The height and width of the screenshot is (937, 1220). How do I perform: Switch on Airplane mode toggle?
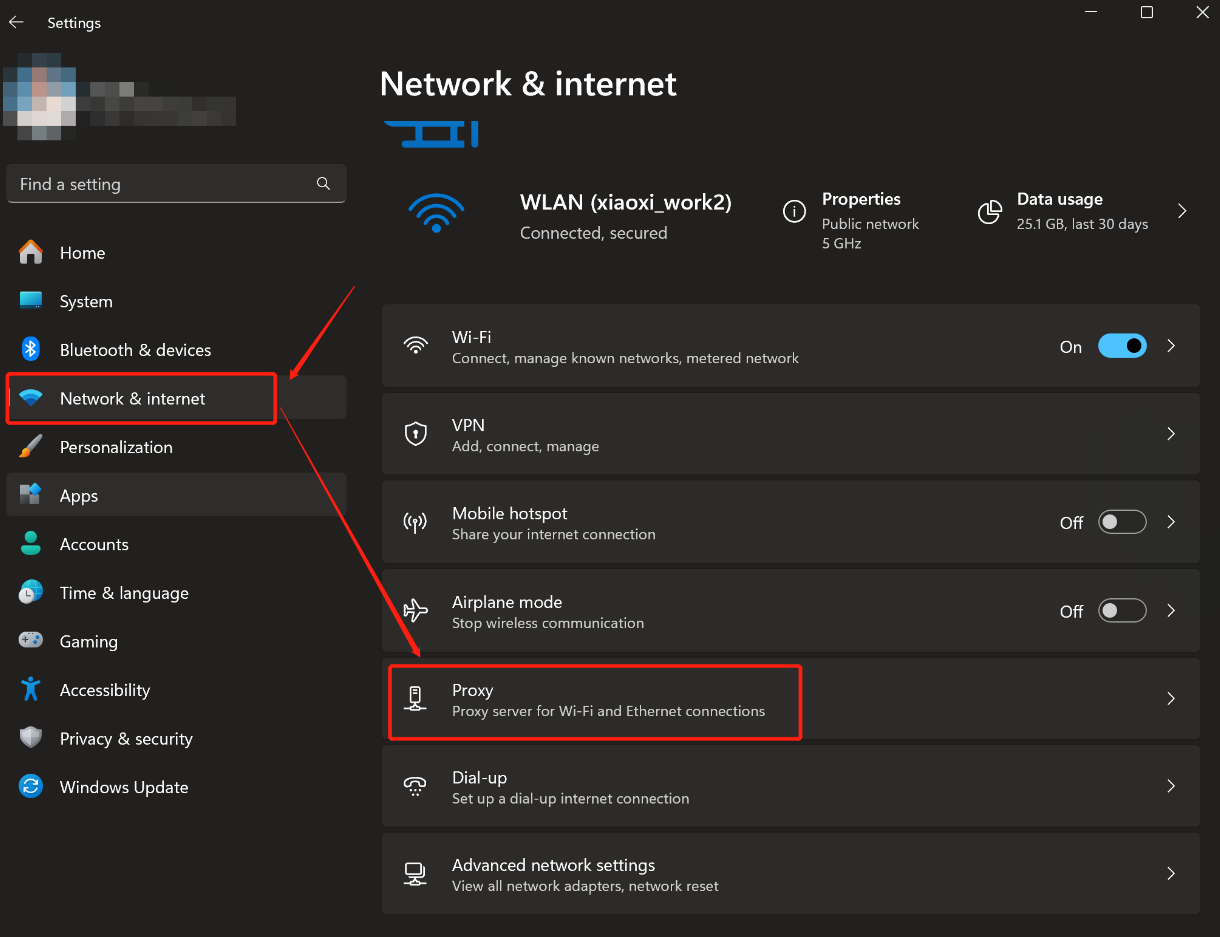[x=1122, y=610]
